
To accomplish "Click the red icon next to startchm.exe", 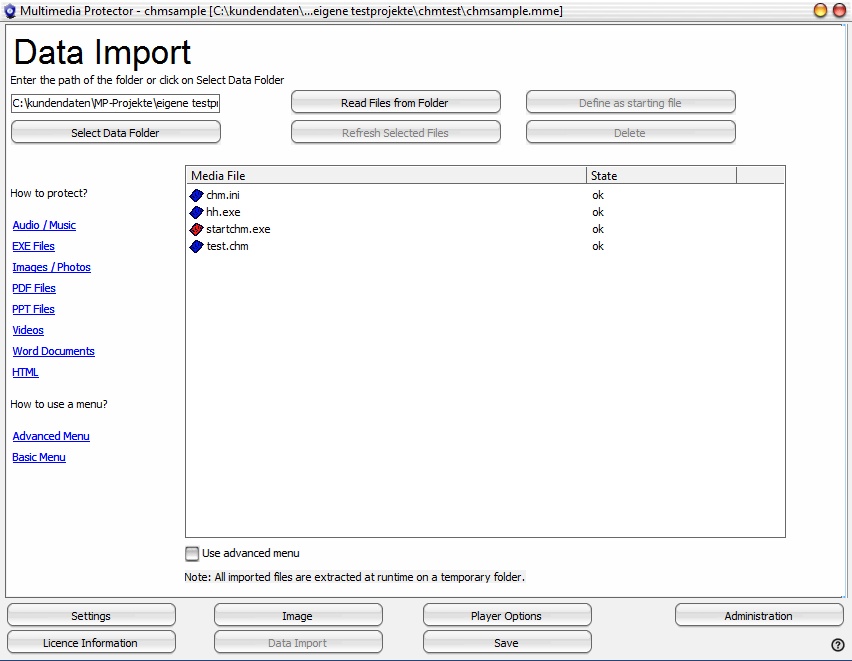I will pyautogui.click(x=196, y=229).
